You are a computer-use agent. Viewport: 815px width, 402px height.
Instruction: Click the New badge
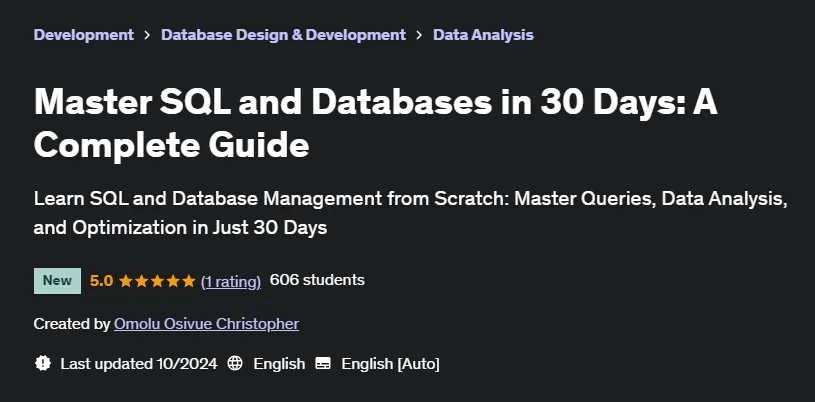click(x=57, y=281)
